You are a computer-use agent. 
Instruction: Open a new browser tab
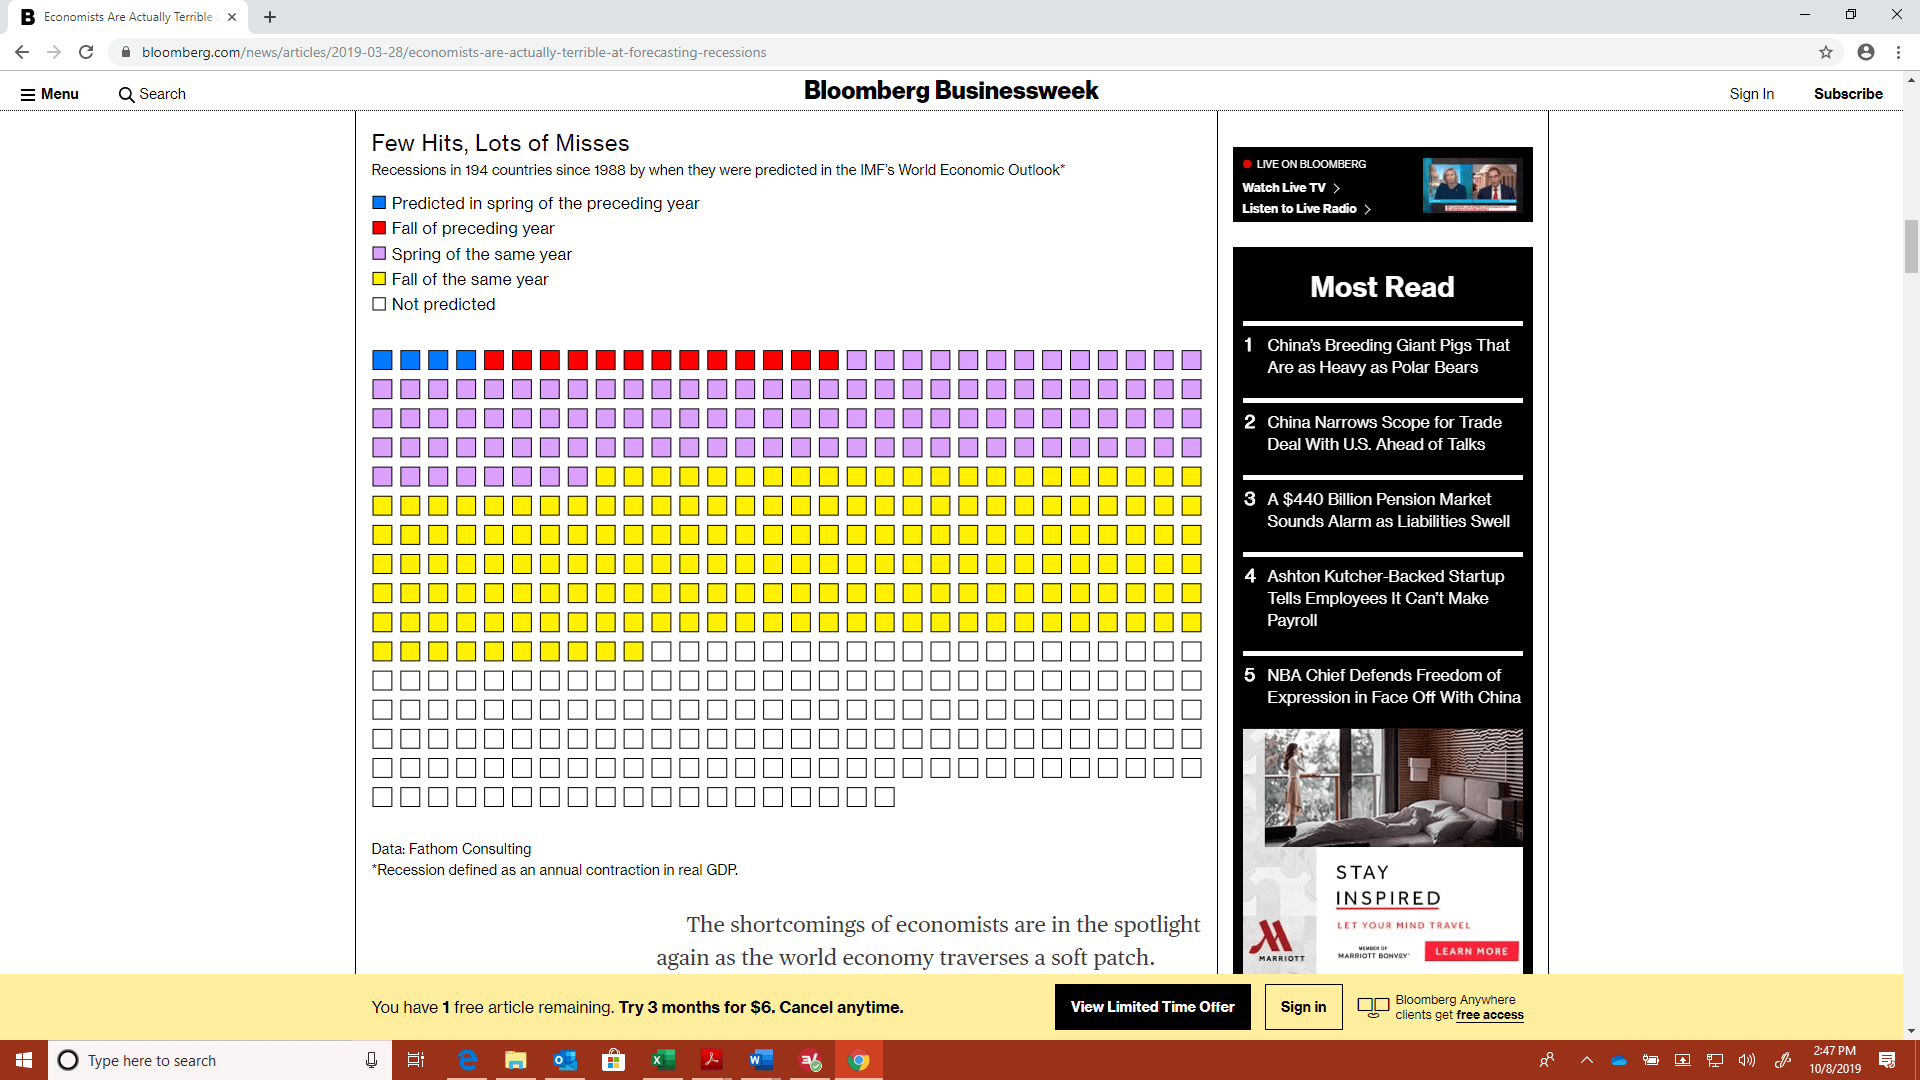[270, 17]
